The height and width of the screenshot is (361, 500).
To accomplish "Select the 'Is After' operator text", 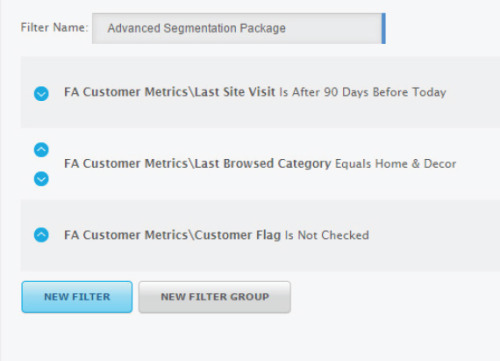I will 300,92.
